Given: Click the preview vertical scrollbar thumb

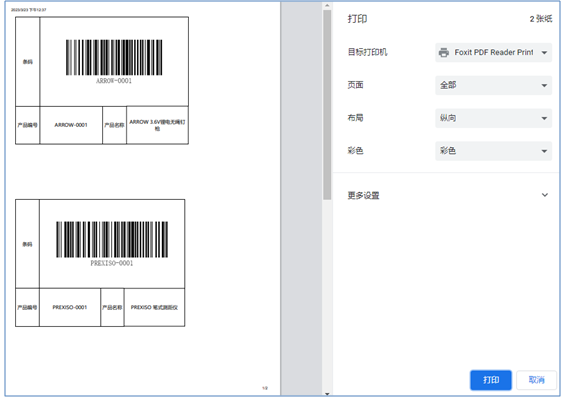Looking at the screenshot, I should click(x=327, y=105).
